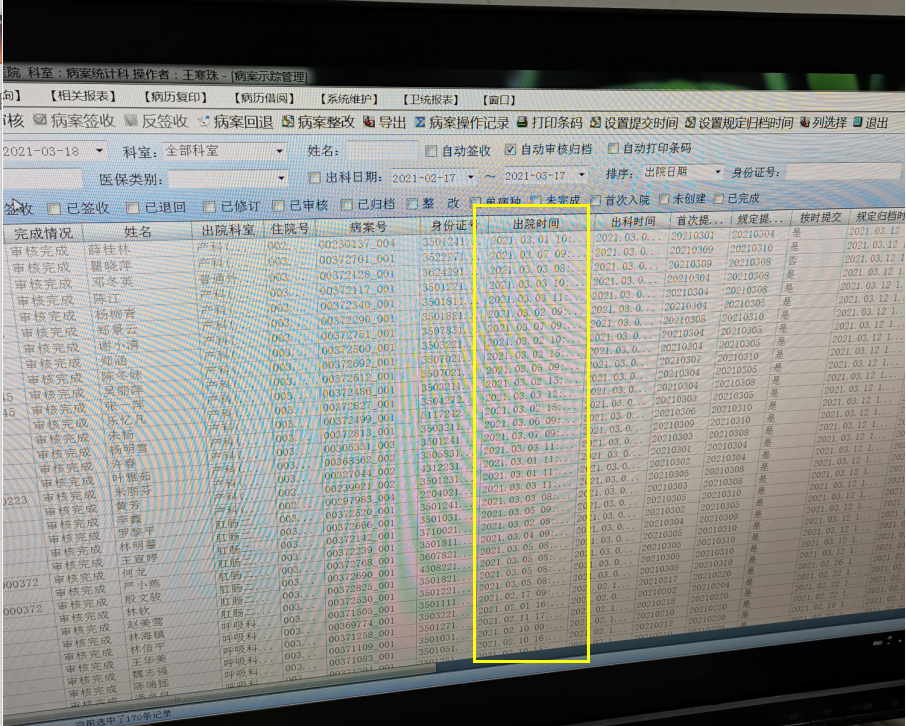Expand the 科室 全部科室 dropdown

[x=279, y=151]
